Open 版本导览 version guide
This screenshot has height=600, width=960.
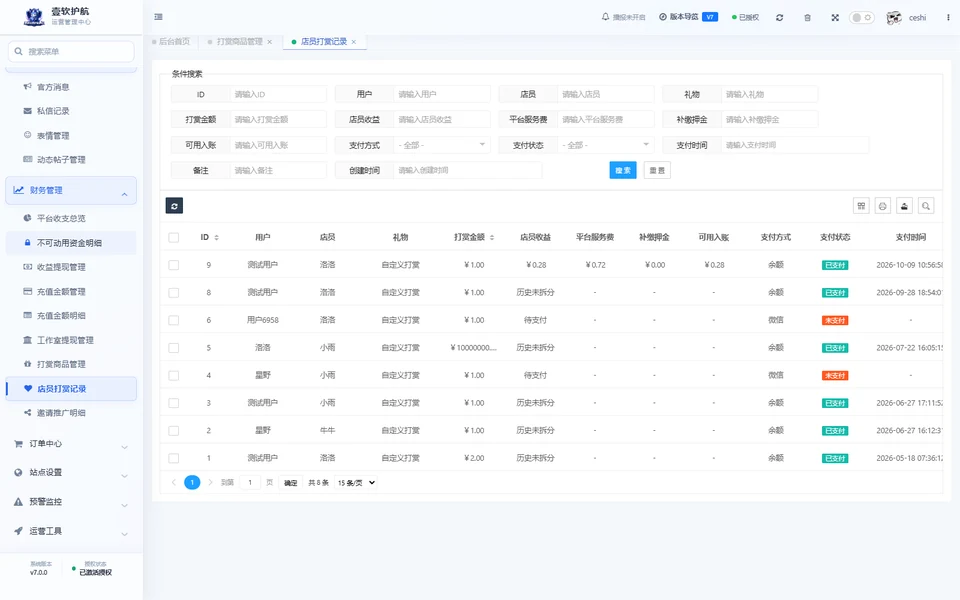pos(688,17)
